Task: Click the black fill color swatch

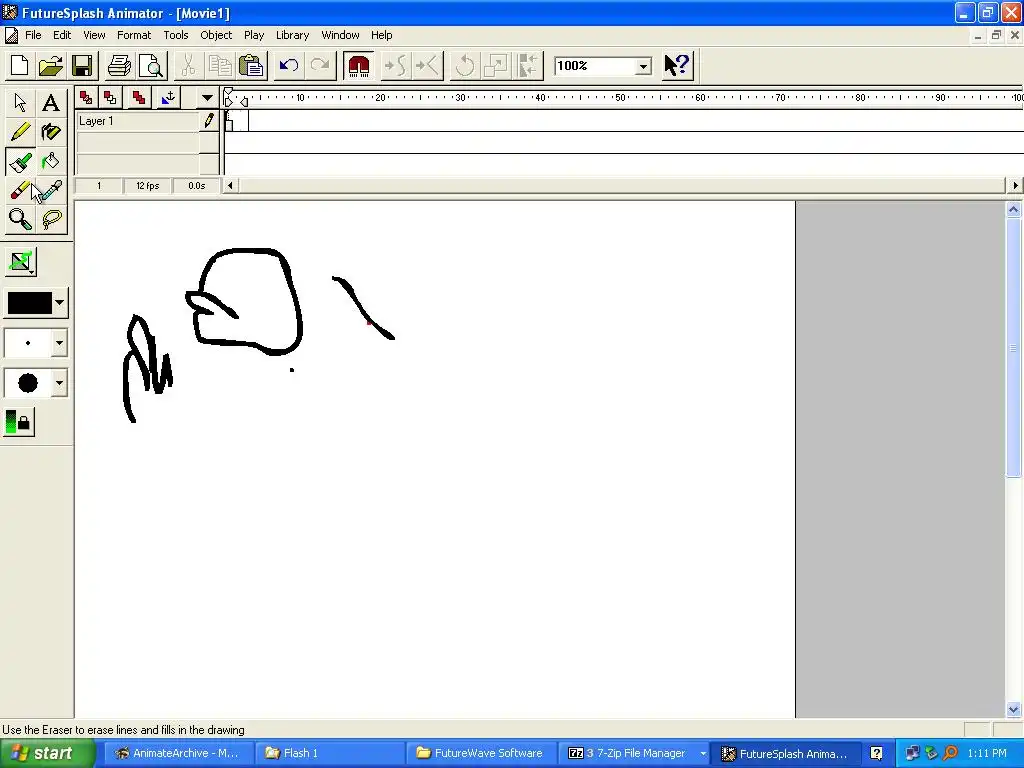Action: pos(29,303)
